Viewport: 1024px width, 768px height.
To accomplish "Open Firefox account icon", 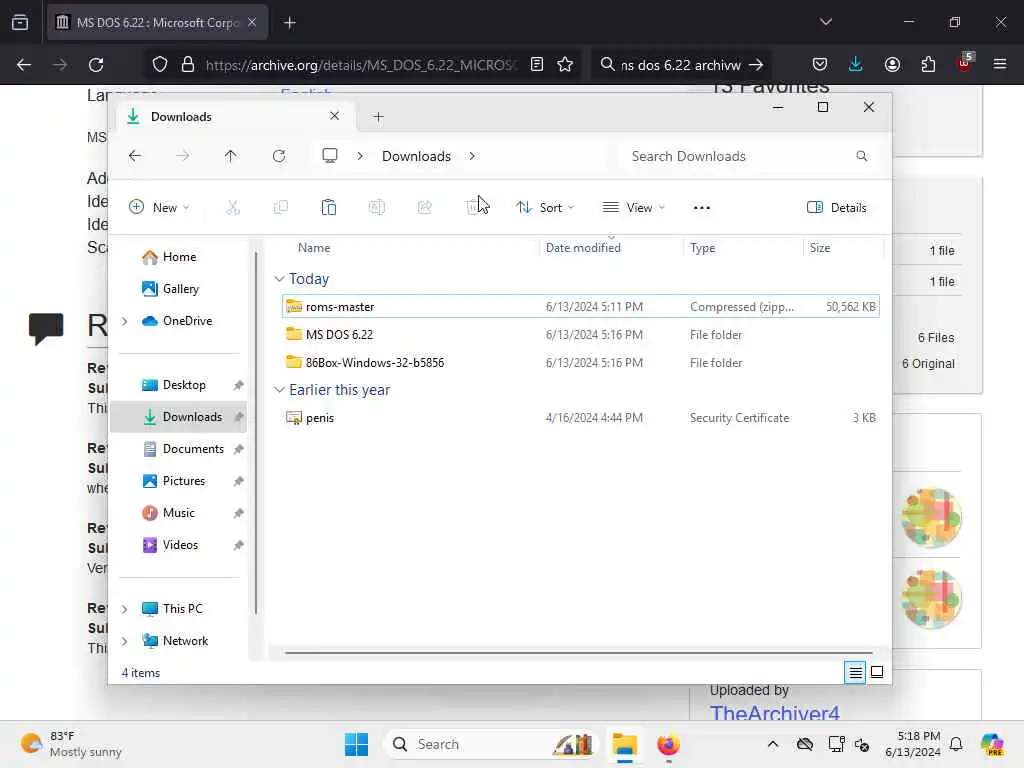I will pyautogui.click(x=892, y=65).
